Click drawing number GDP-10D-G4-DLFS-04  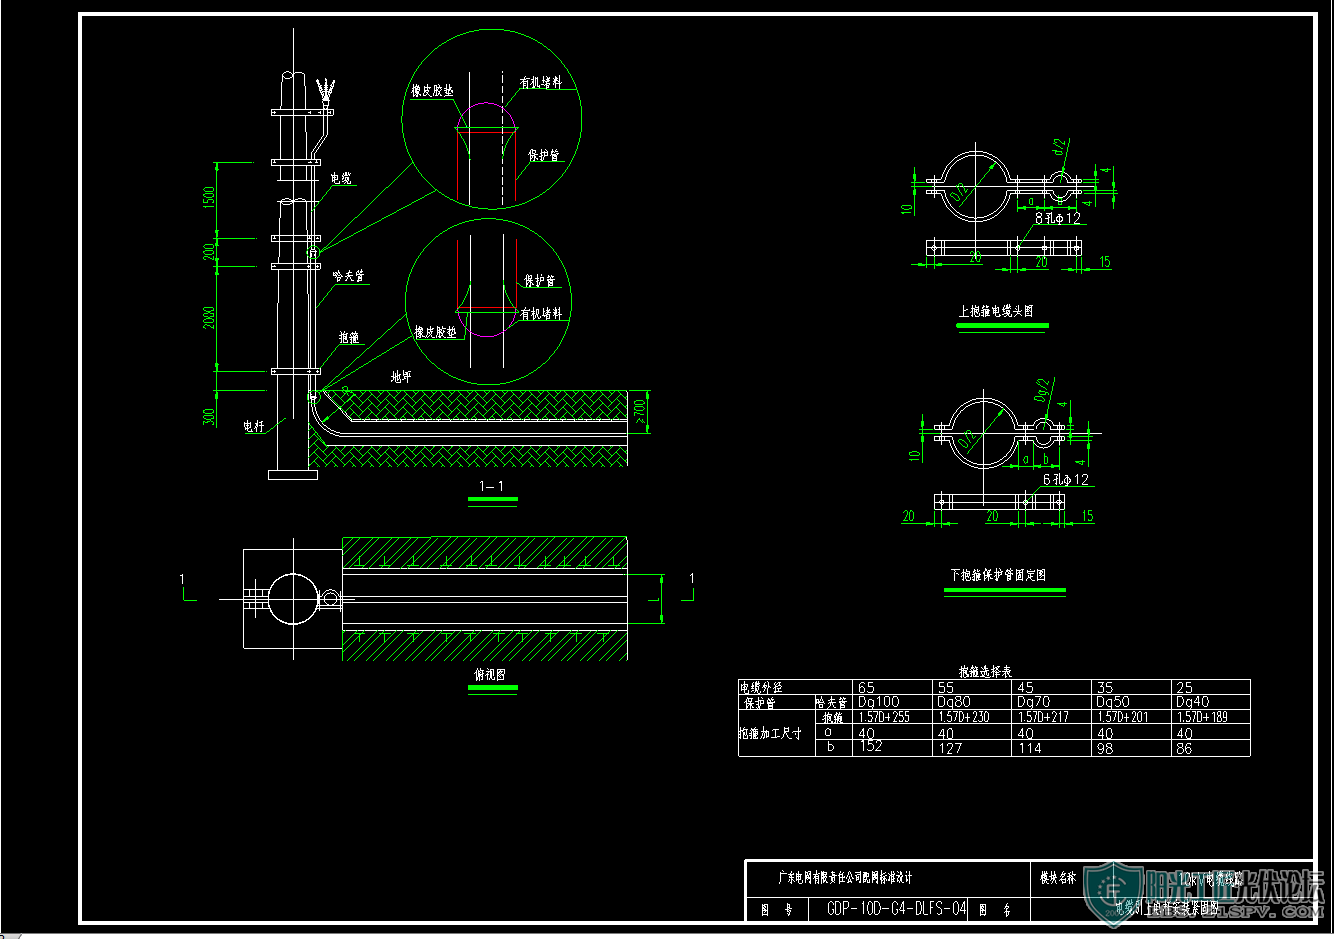pyautogui.click(x=897, y=908)
